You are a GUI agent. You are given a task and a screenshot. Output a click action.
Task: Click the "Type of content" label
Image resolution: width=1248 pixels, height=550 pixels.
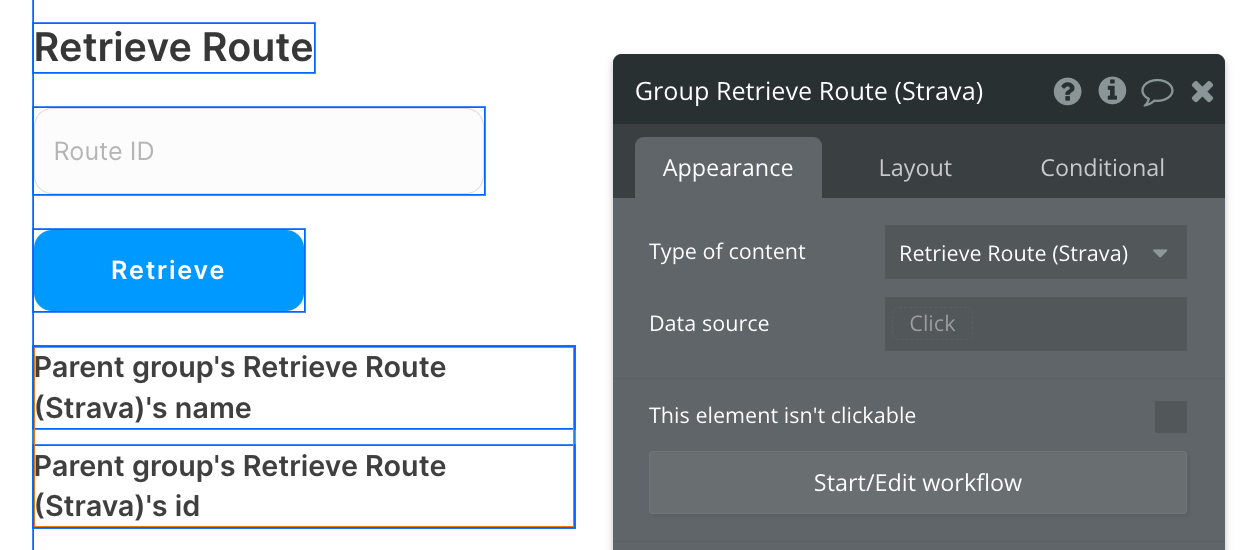[x=727, y=252]
